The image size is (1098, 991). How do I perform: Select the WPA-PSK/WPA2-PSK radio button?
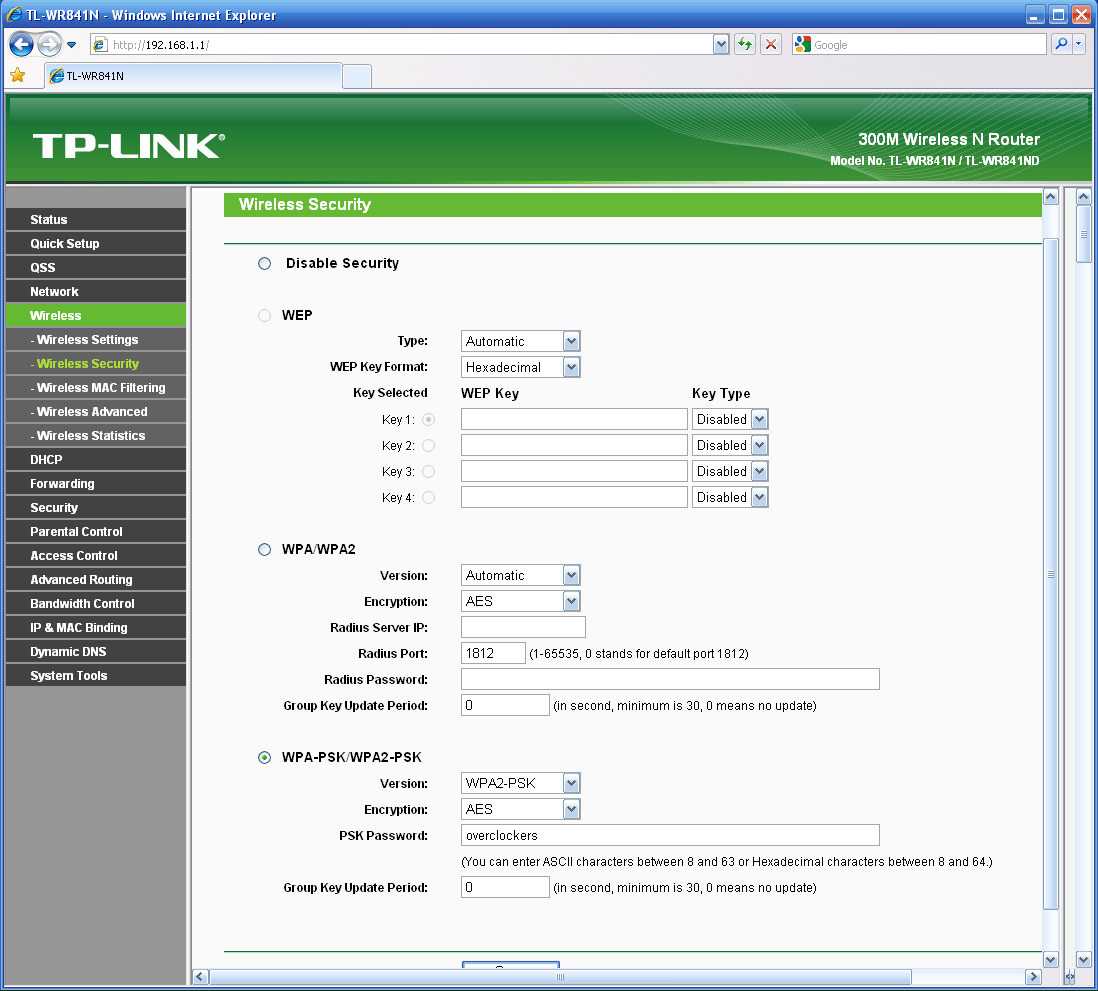[x=265, y=758]
